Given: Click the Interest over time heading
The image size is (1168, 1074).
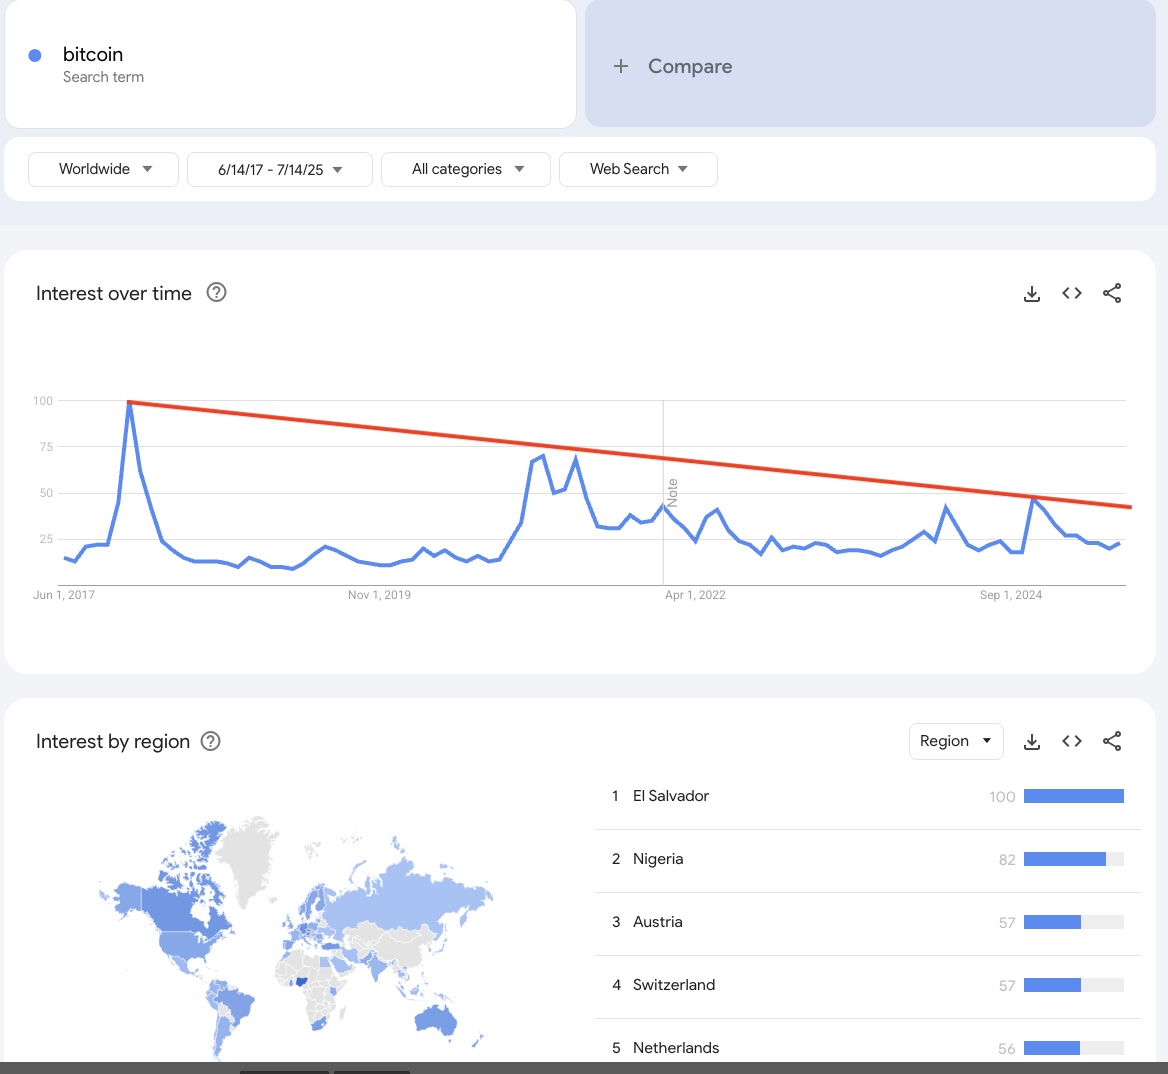Looking at the screenshot, I should [x=114, y=293].
